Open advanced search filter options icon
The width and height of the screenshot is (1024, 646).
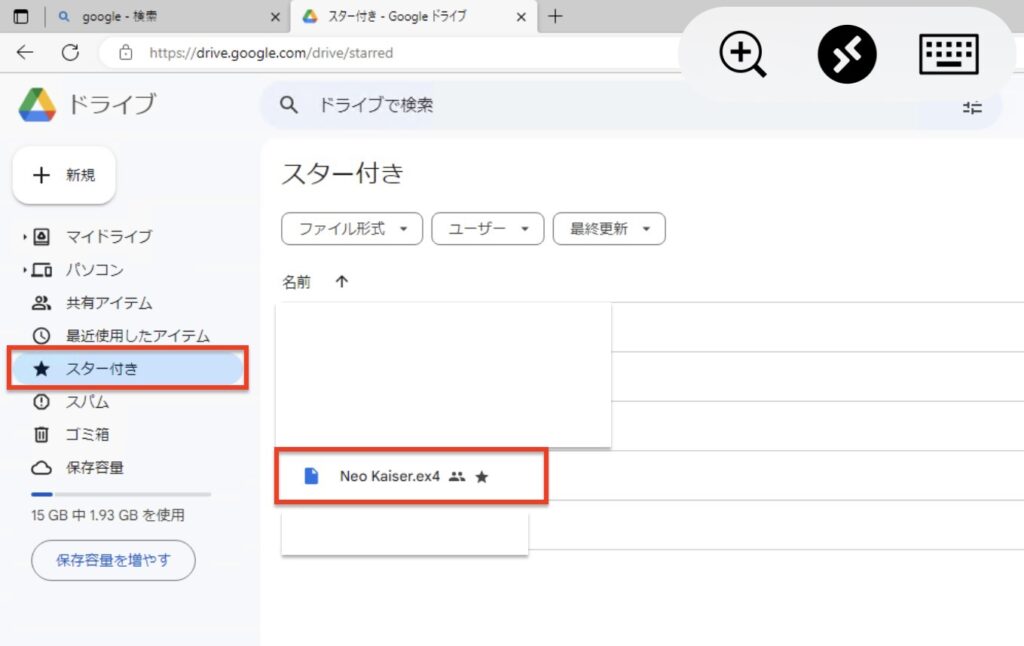[972, 107]
